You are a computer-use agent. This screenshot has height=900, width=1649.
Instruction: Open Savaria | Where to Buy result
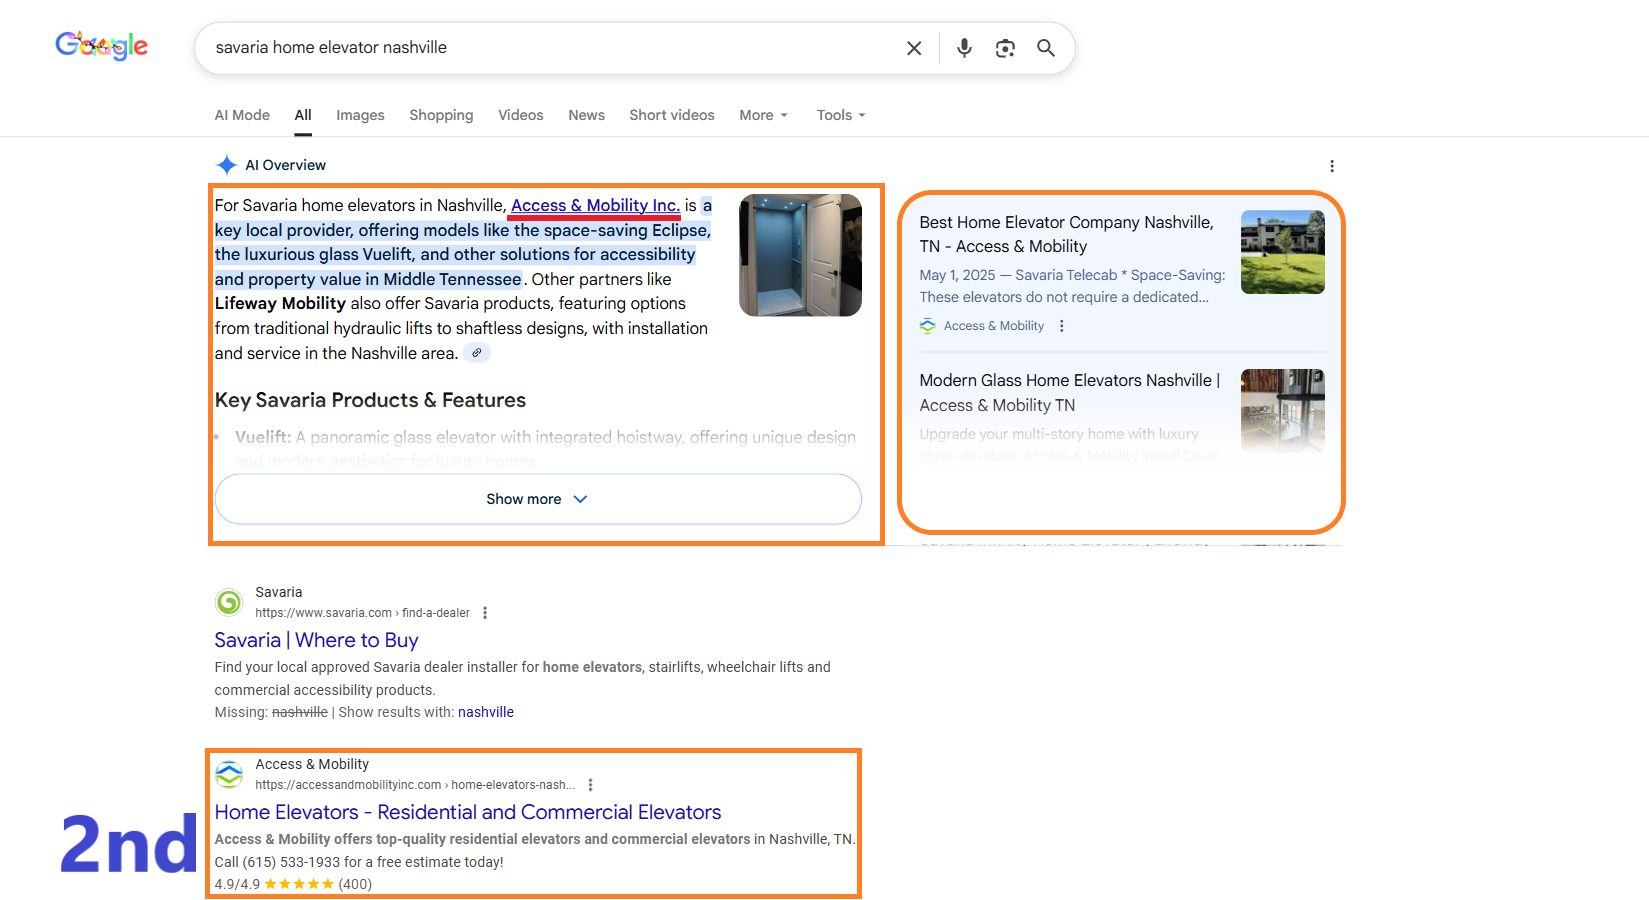point(316,640)
